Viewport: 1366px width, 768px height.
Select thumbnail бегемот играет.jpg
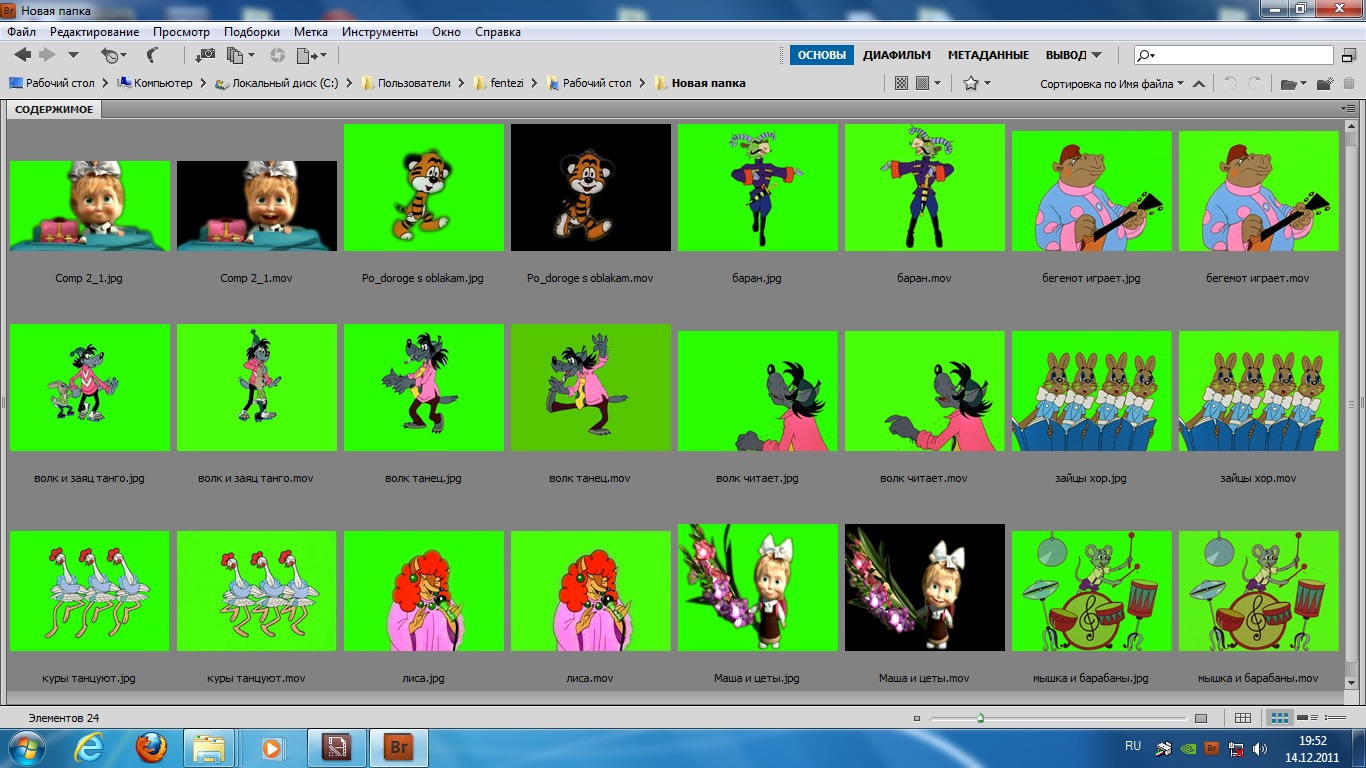[1091, 190]
